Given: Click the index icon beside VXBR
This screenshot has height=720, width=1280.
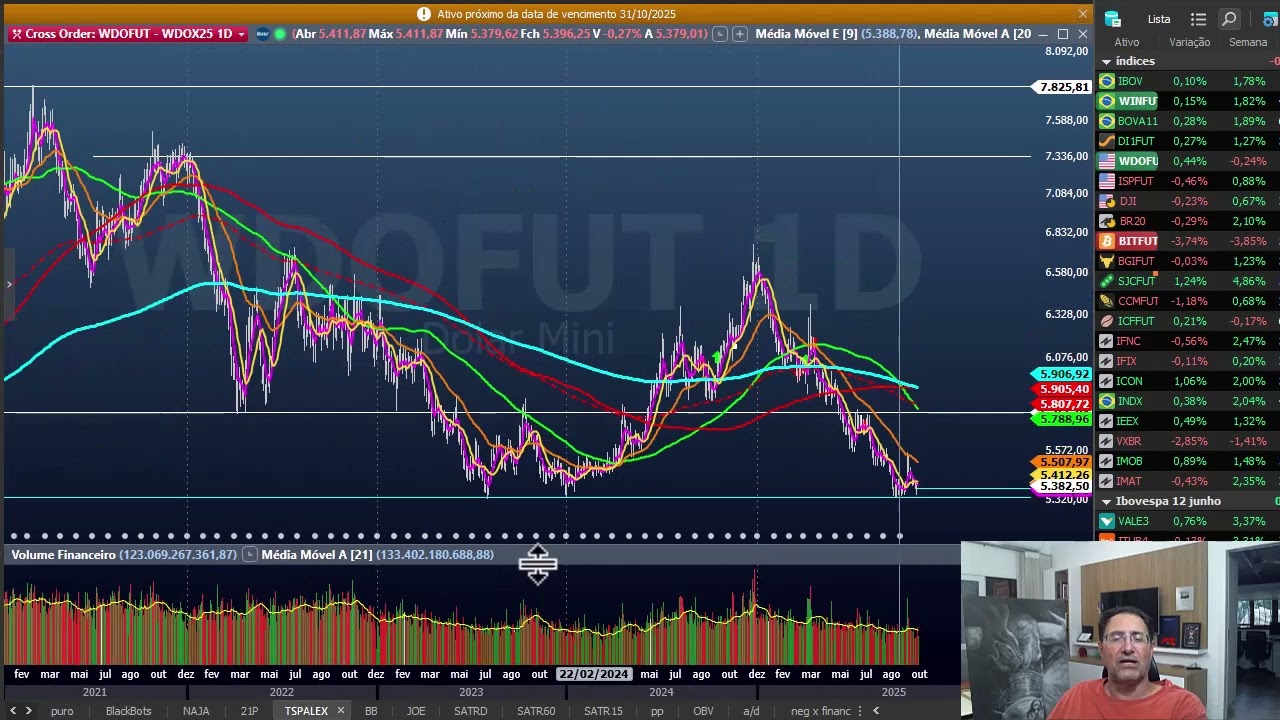Looking at the screenshot, I should [x=1106, y=441].
